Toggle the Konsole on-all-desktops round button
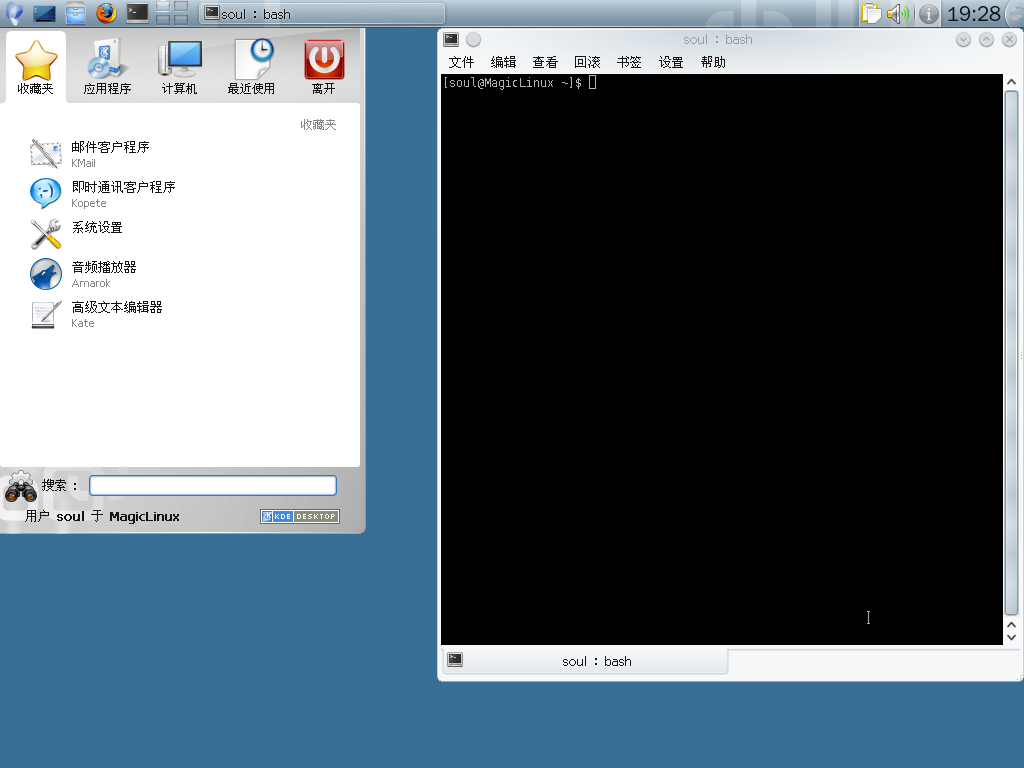The height and width of the screenshot is (768, 1024). (473, 40)
